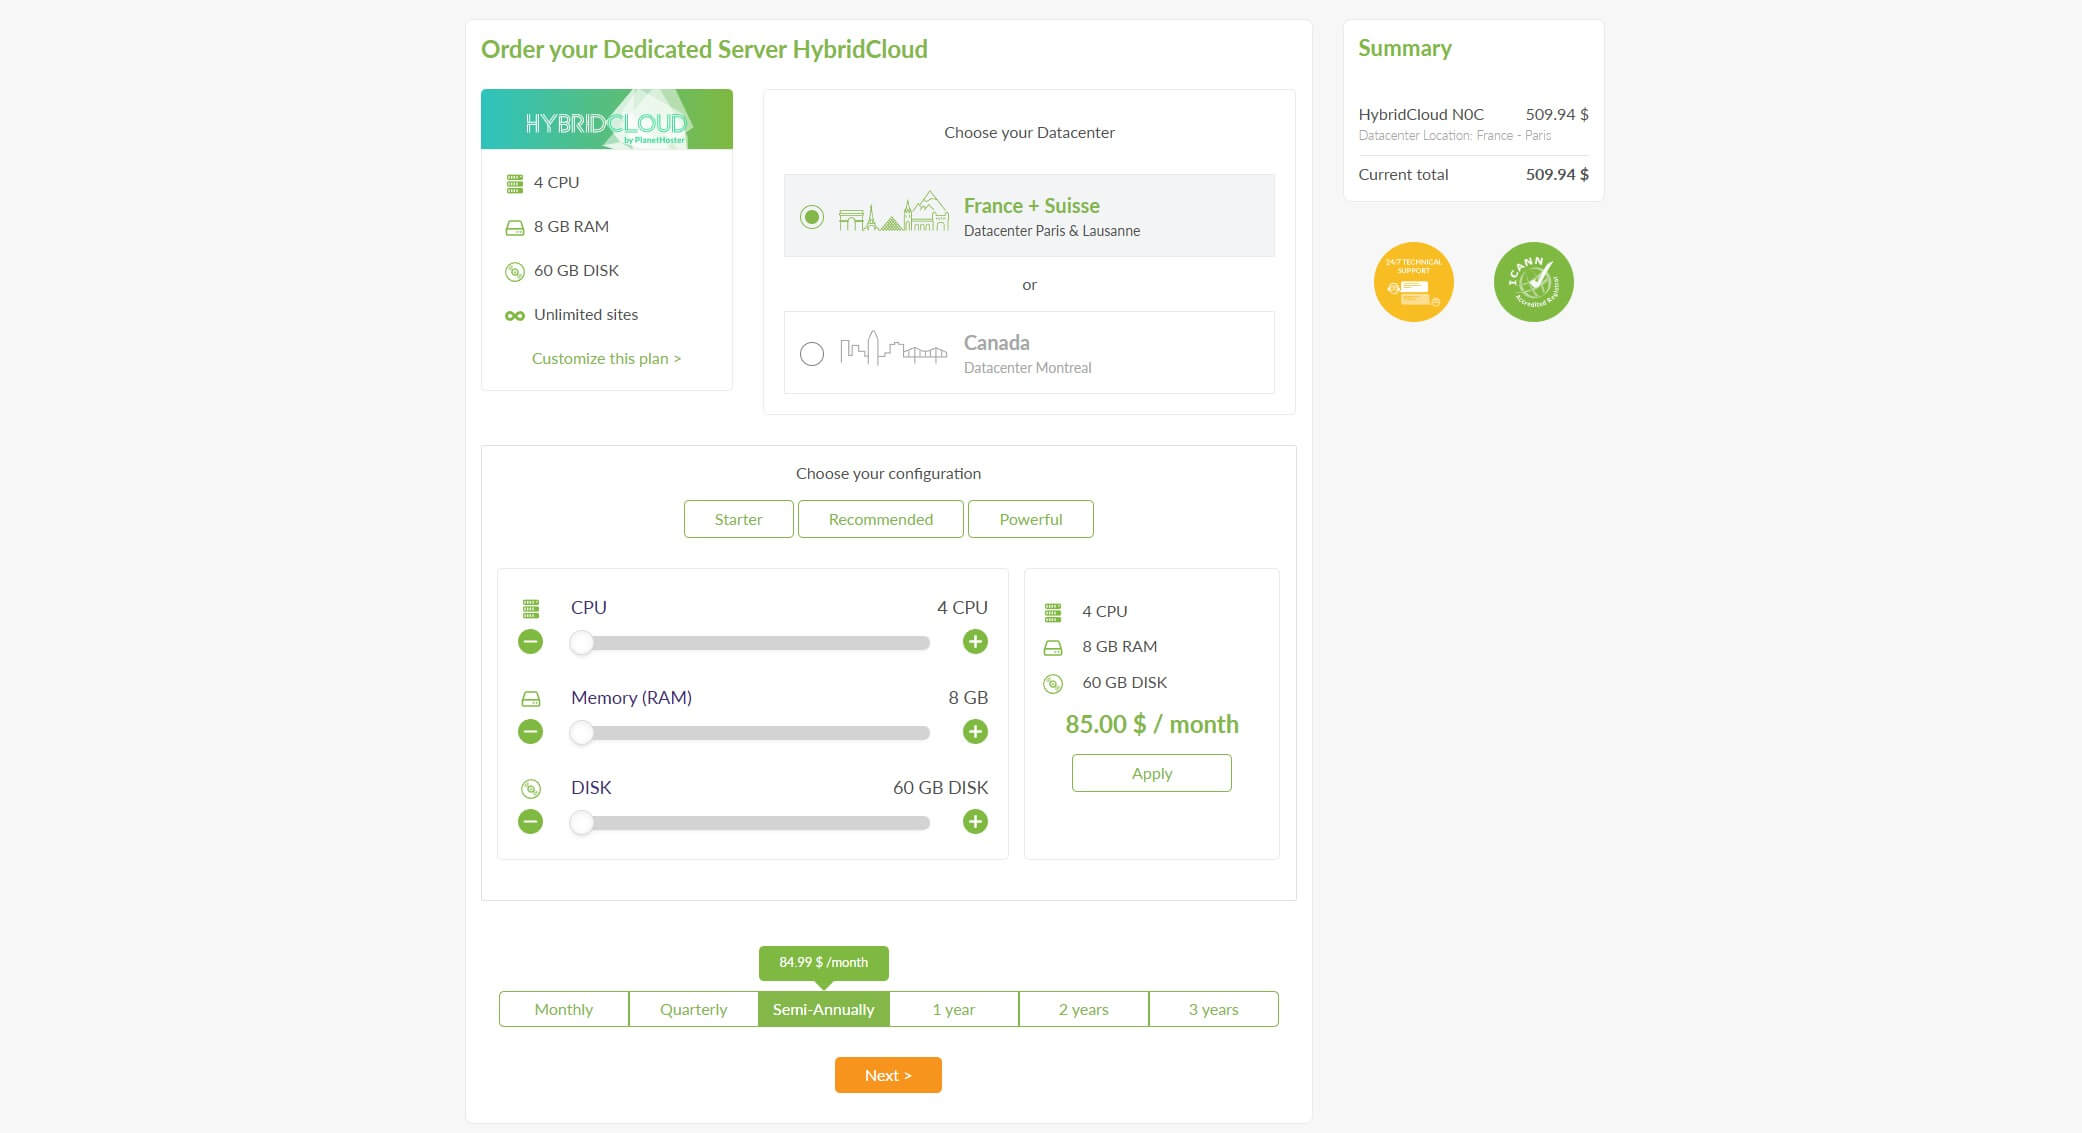Select the 1 year billing period
The image size is (2082, 1133).
tap(954, 1009)
